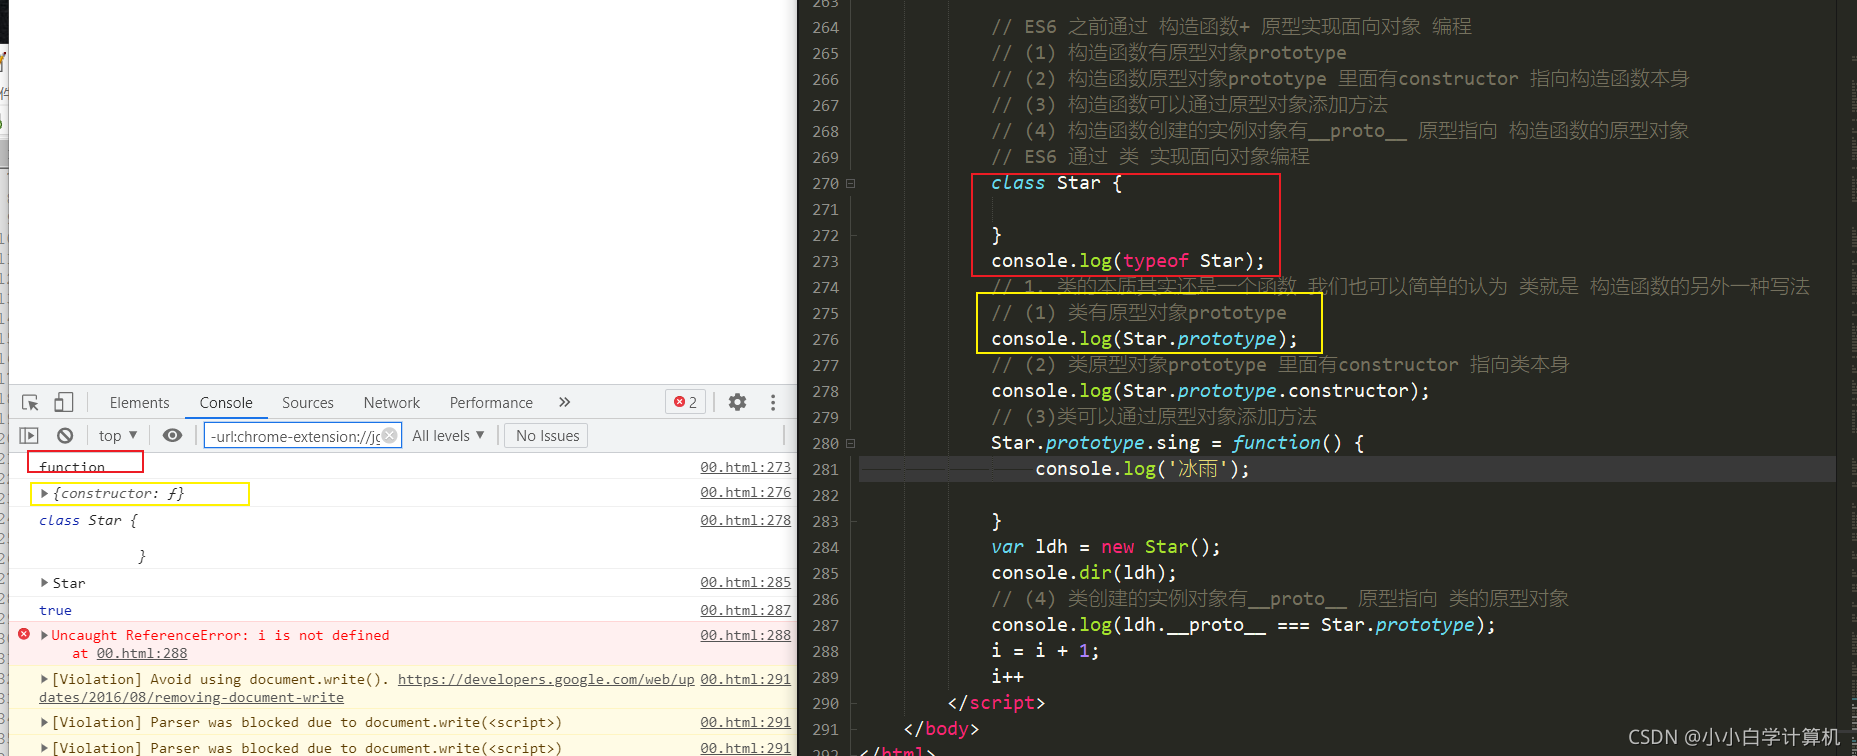1857x756 pixels.
Task: Expand the Uncaught ReferenceError message
Action: (44, 635)
